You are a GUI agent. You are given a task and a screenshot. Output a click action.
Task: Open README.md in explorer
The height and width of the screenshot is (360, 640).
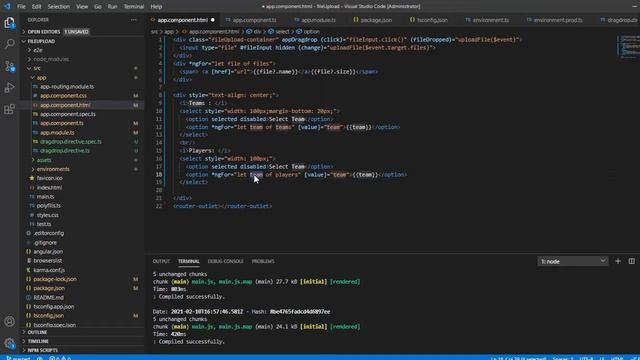coord(48,298)
